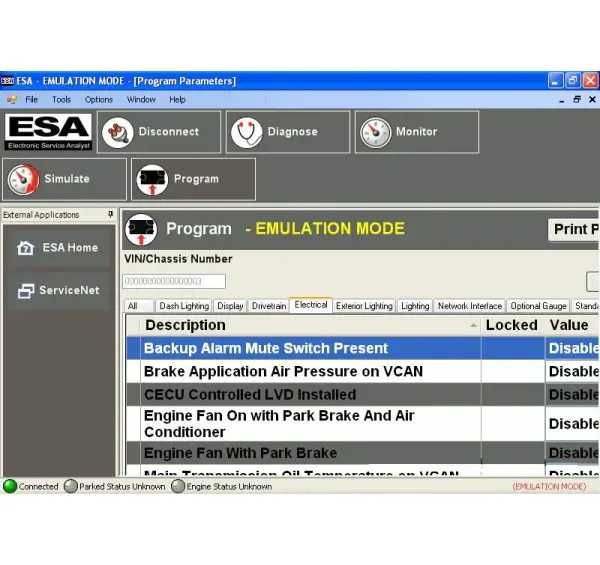The width and height of the screenshot is (600, 565).
Task: Open the Tools menu
Action: click(61, 99)
